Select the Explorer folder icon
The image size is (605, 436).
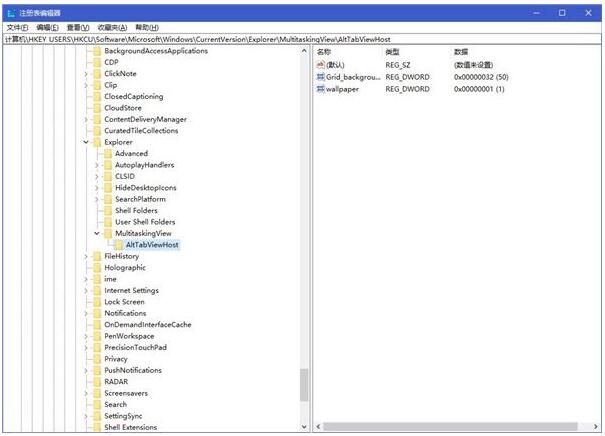(x=97, y=142)
